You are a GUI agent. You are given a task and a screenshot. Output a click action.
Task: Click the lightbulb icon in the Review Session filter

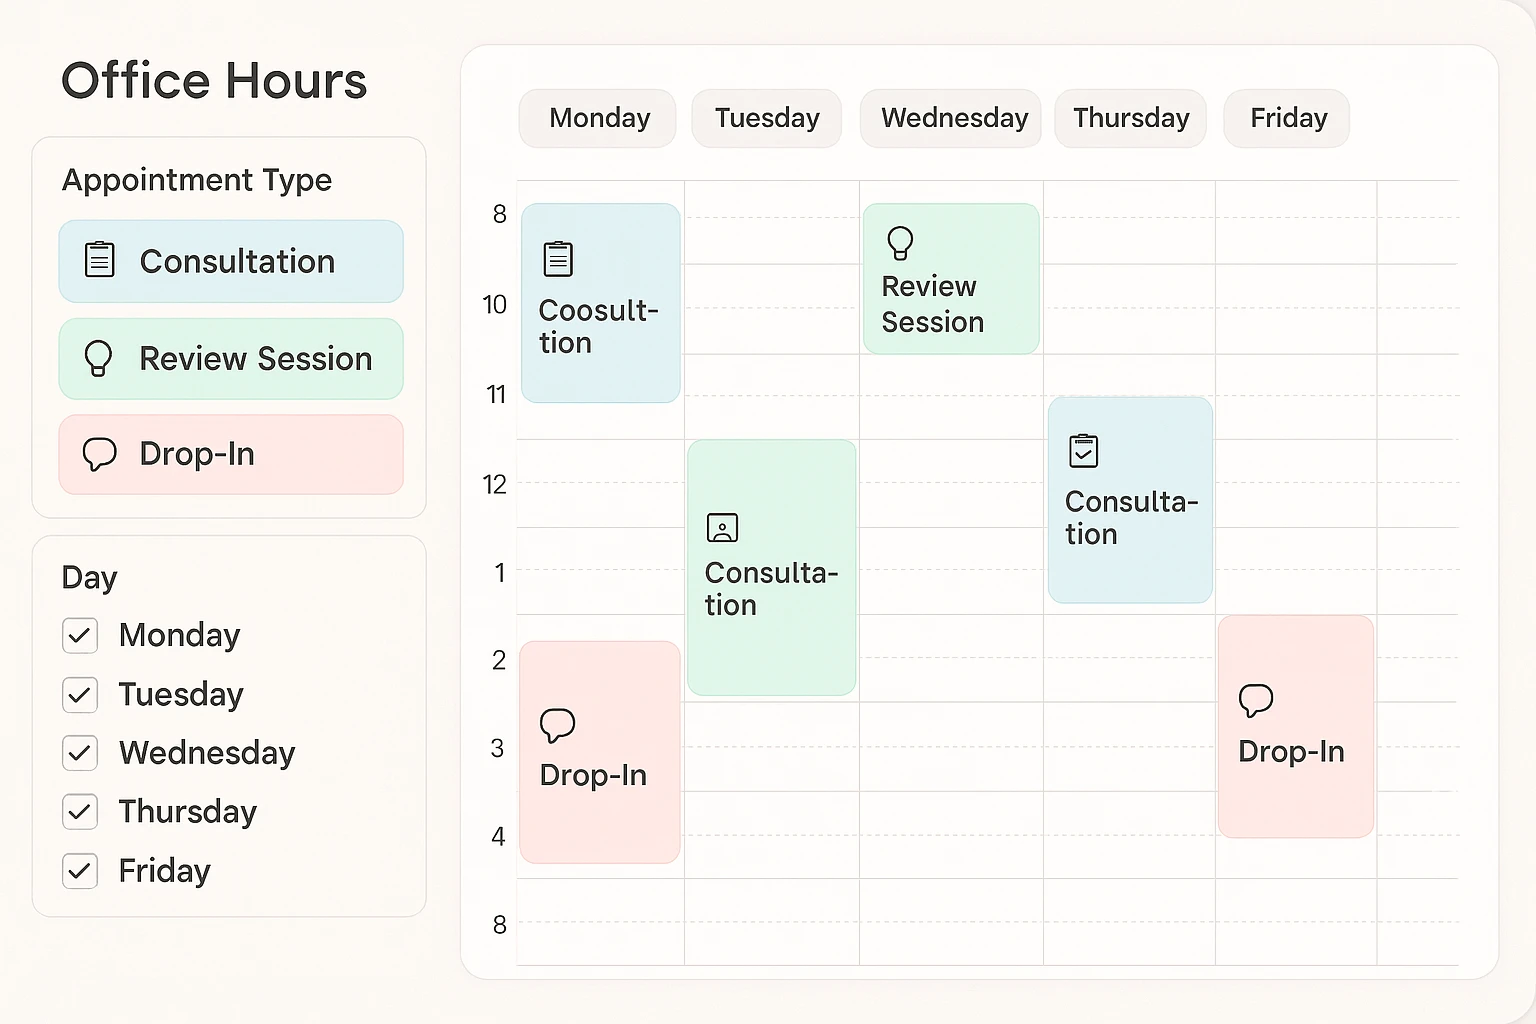pyautogui.click(x=98, y=358)
